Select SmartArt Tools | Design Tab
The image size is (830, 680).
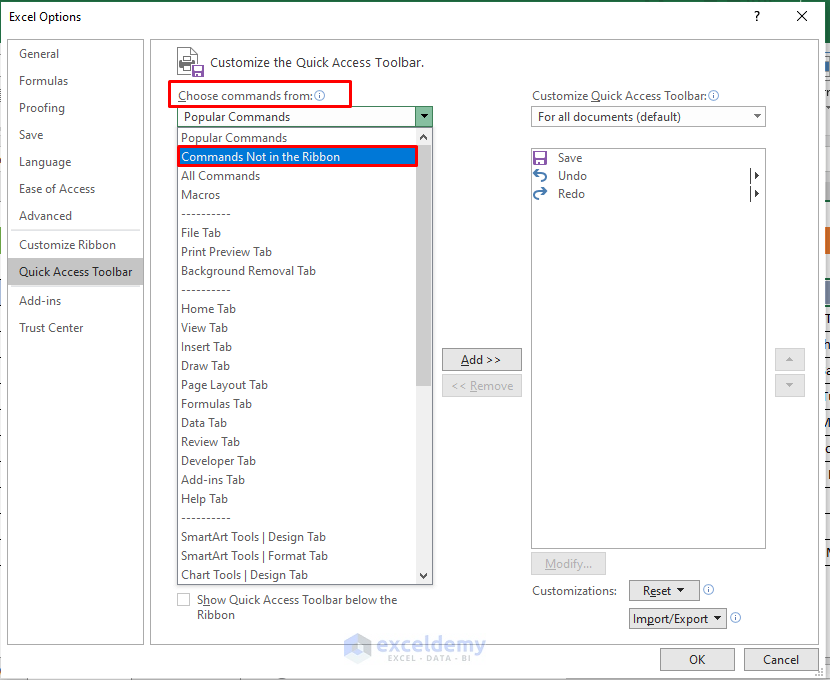point(297,537)
